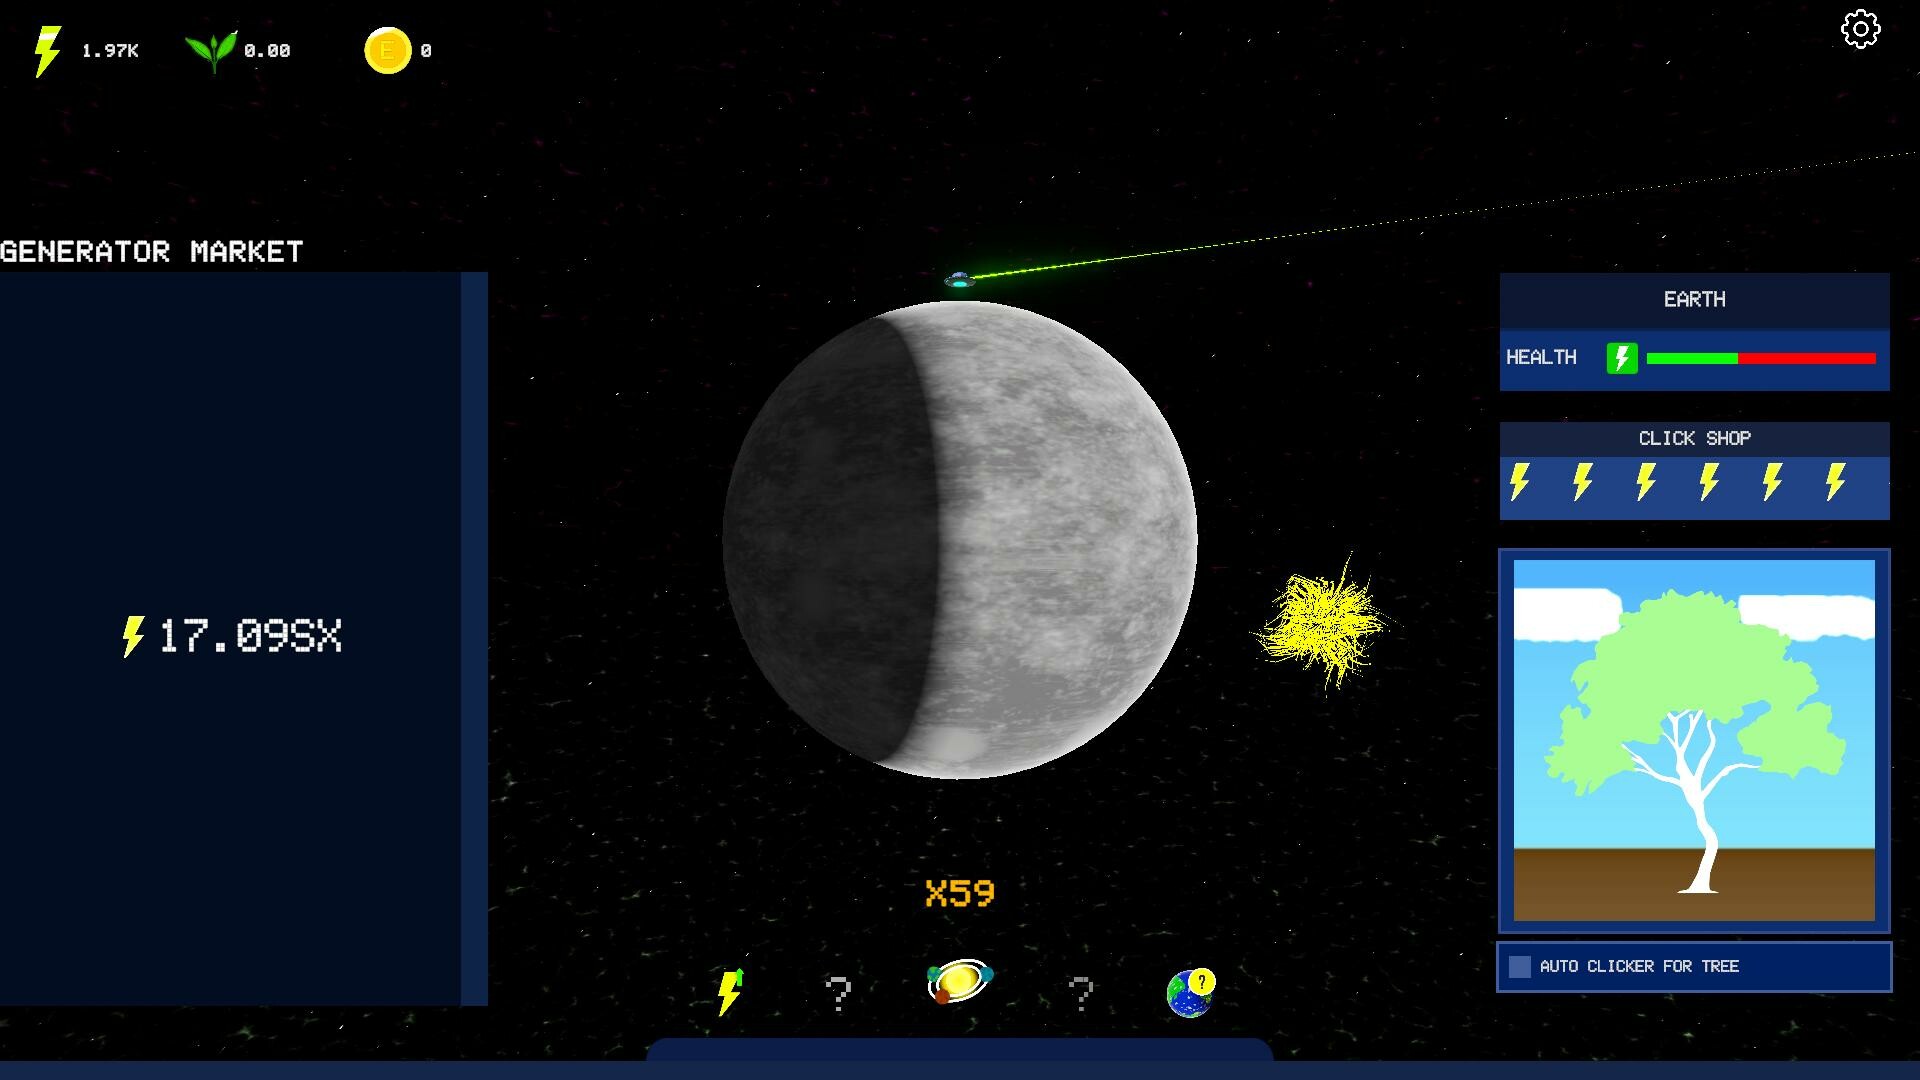This screenshot has height=1080, width=1920.
Task: Click the Moon planet
Action: 960,540
